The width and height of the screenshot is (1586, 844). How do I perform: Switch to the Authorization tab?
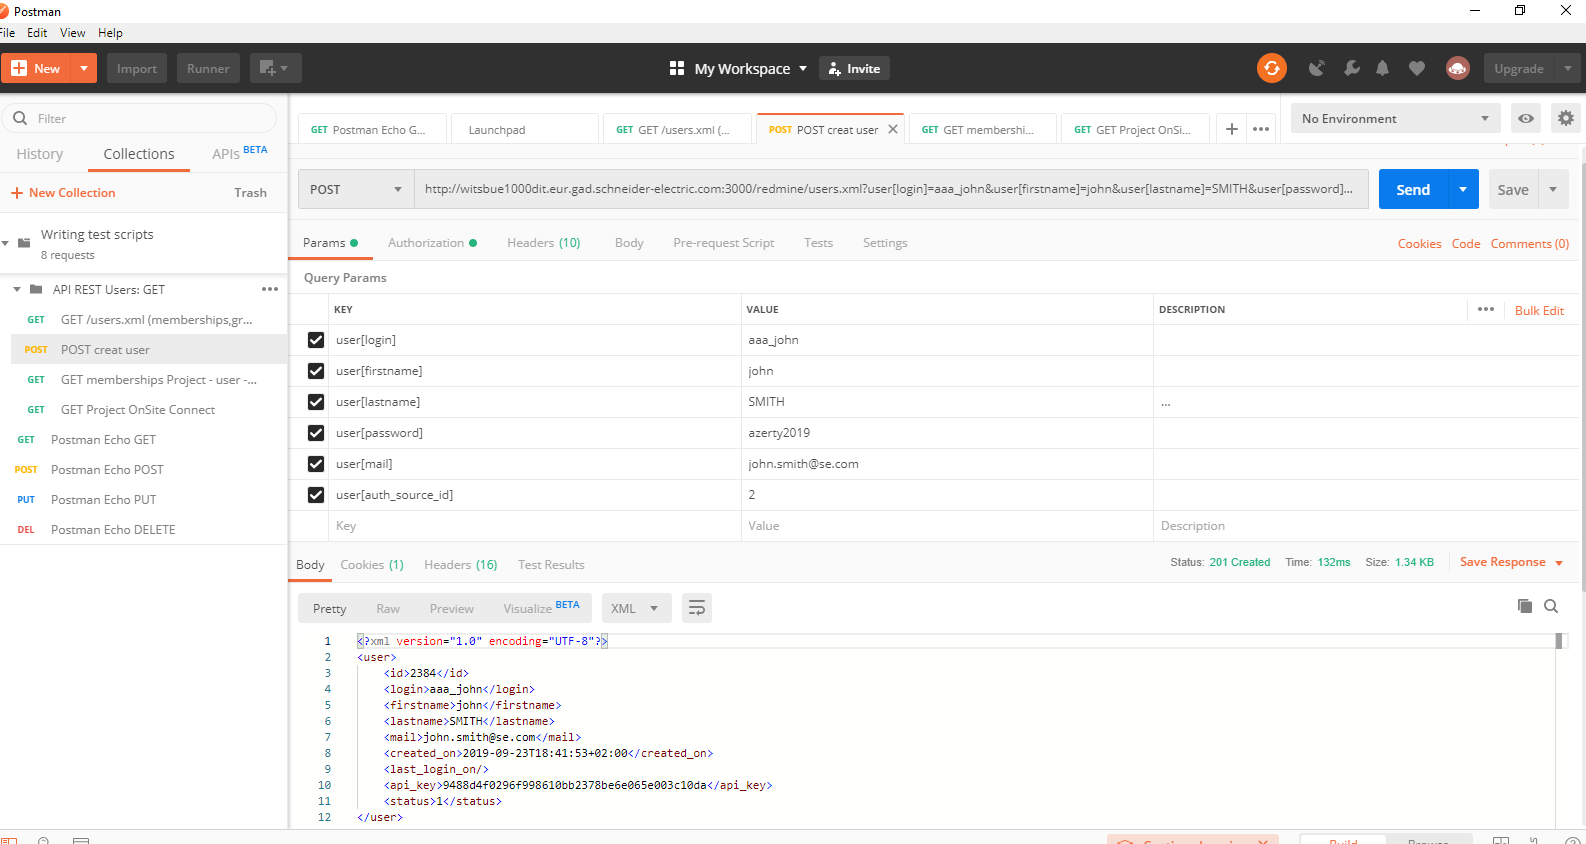[x=432, y=243]
